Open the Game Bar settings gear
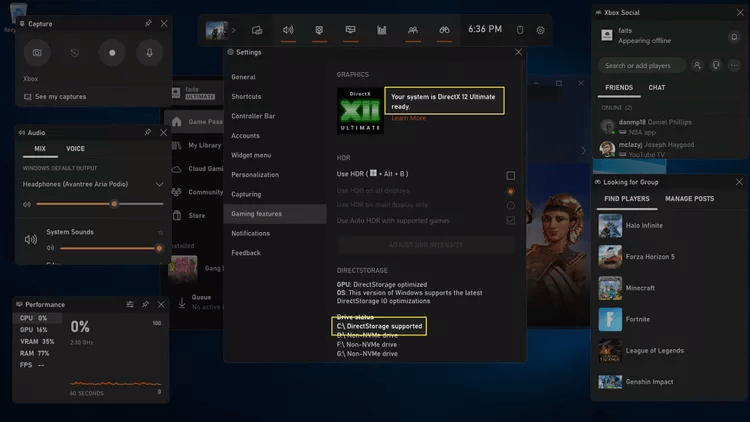This screenshot has height=422, width=750. (x=540, y=30)
